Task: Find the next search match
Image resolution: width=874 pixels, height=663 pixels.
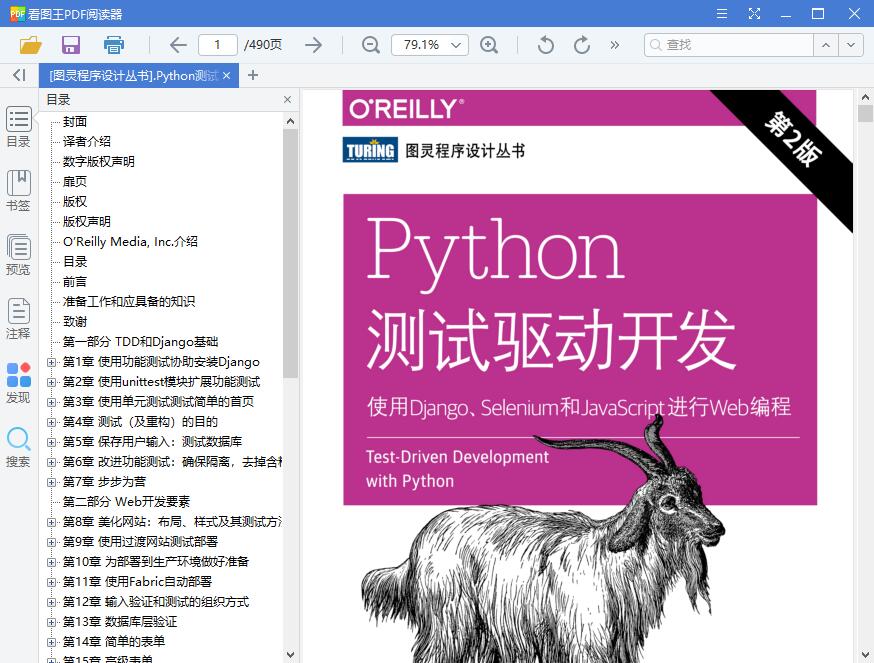Action: pos(851,45)
